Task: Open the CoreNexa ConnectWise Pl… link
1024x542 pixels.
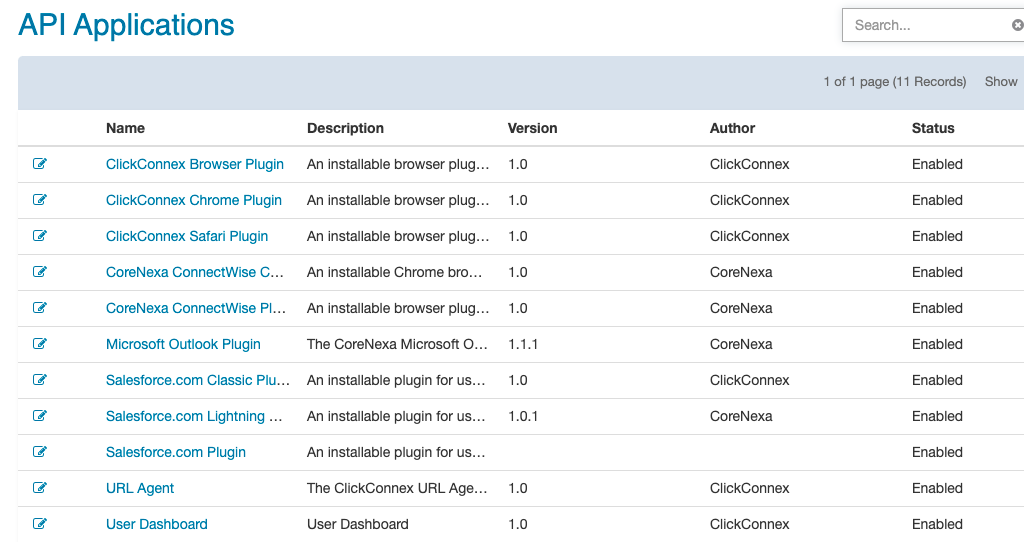Action: (196, 308)
